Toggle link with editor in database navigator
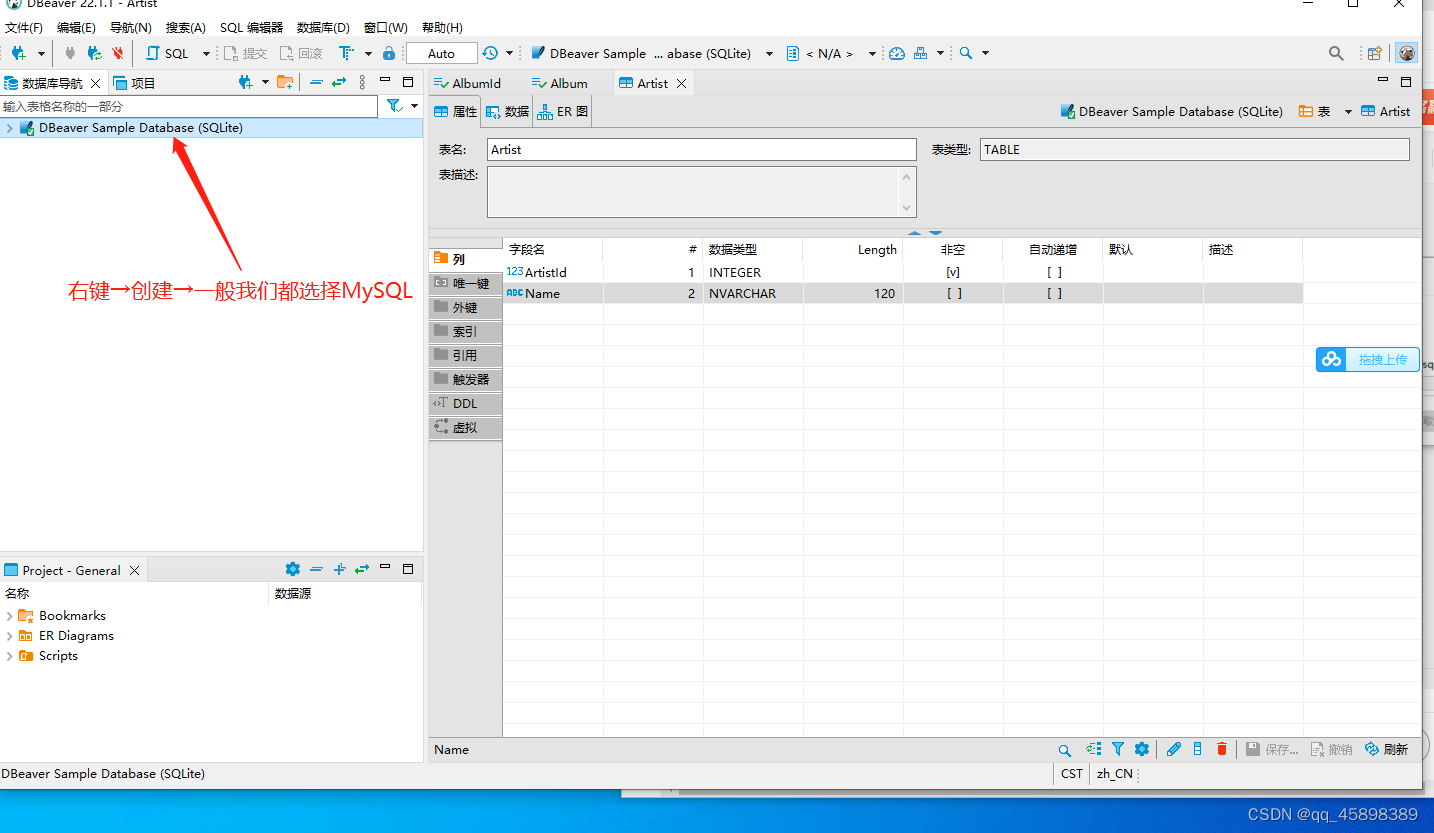1434x833 pixels. click(339, 82)
